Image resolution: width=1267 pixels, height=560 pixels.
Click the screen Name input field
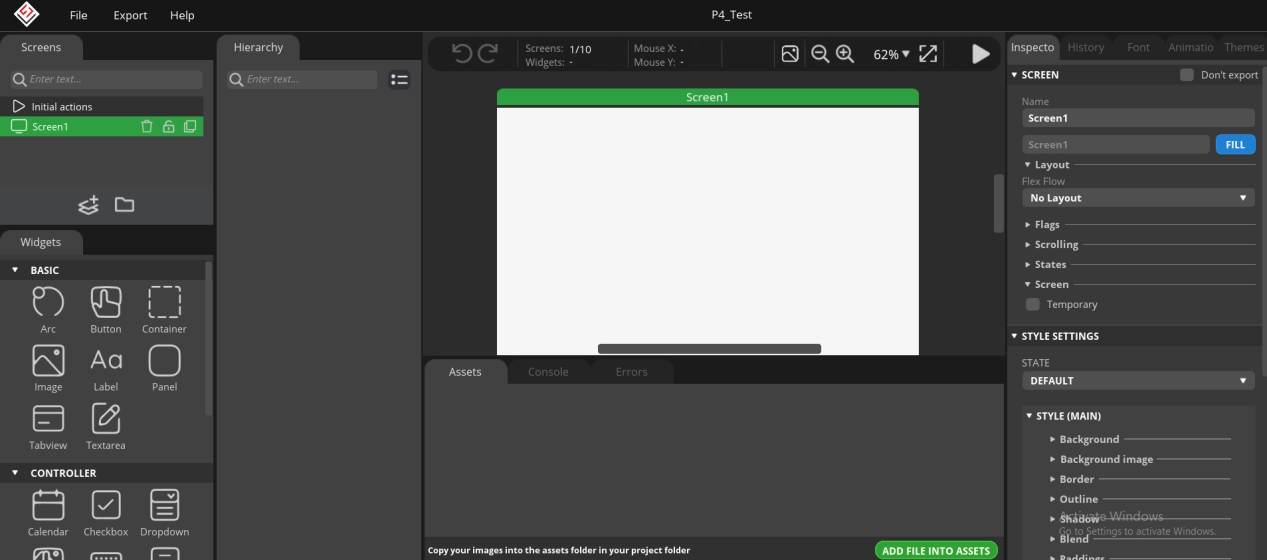(1138, 118)
